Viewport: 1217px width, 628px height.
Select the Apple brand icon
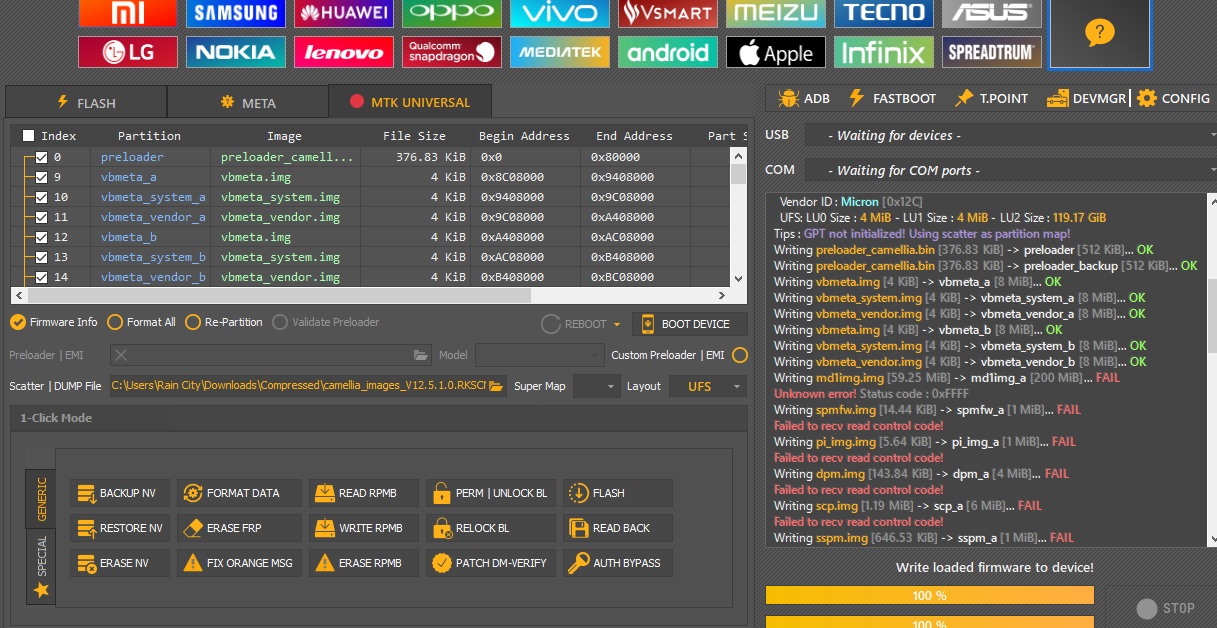click(x=776, y=52)
